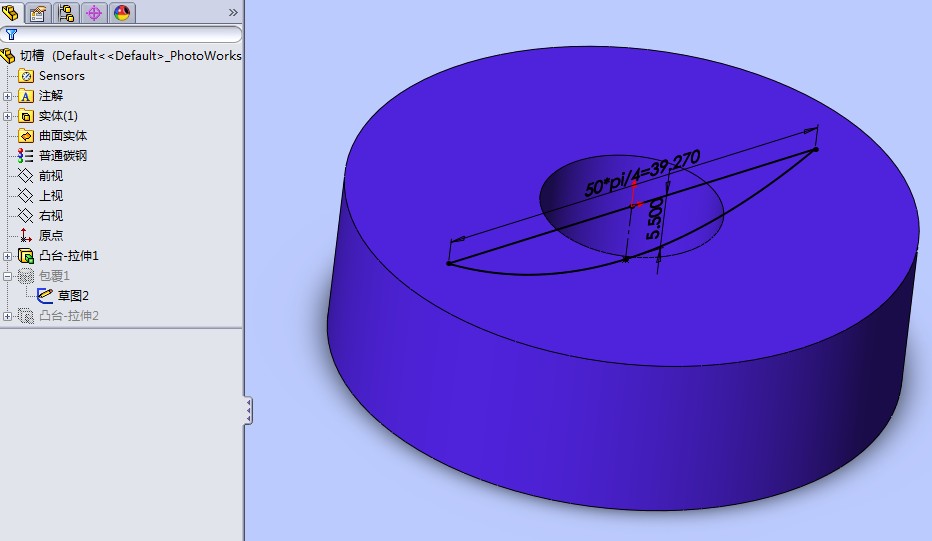The image size is (932, 541).
Task: Expand the 实体(1) solid bodies node
Action: tap(7, 117)
